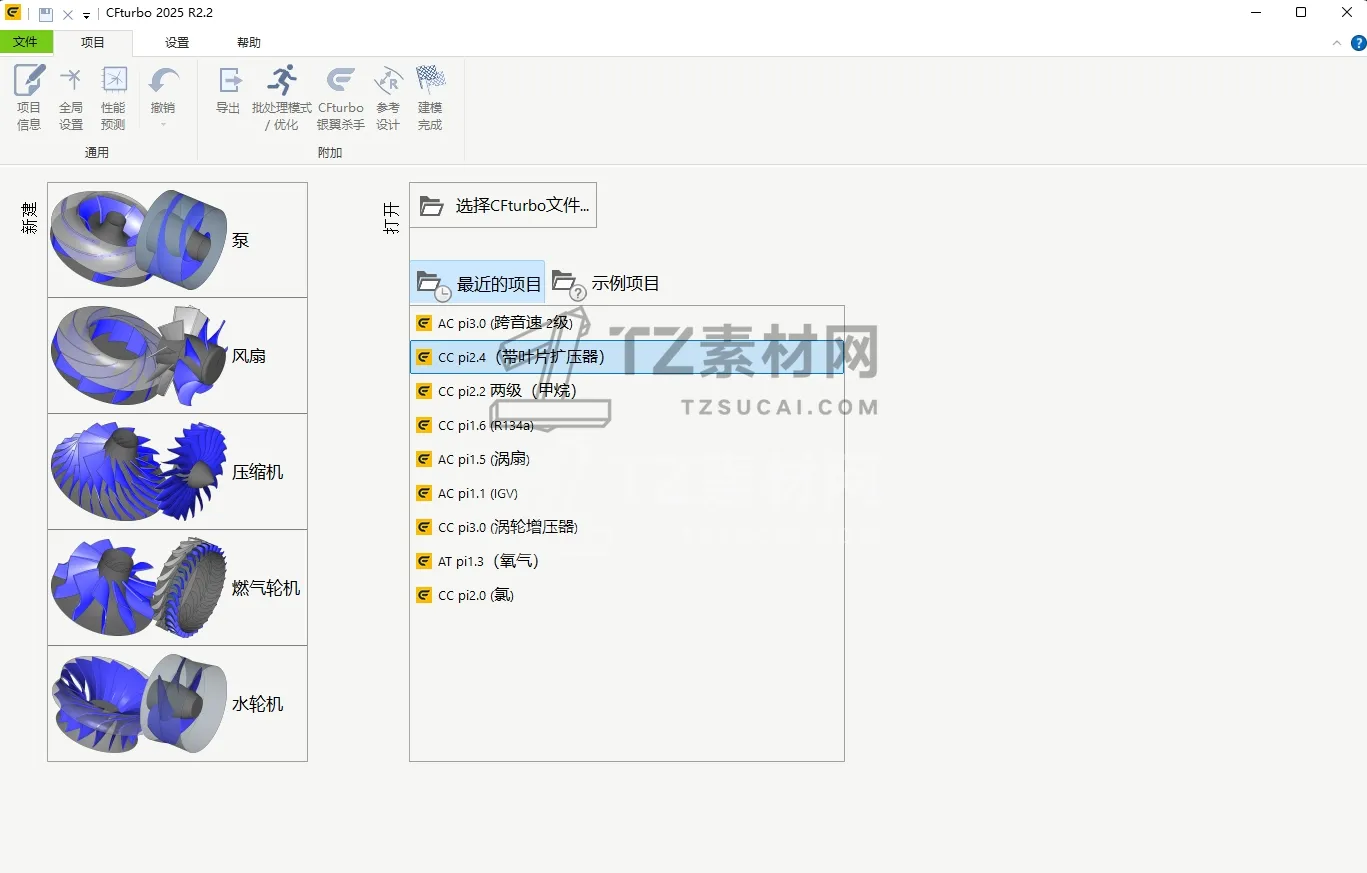Viewport: 1367px width, 873px height.
Task: Open help via the blue question mark
Action: click(x=1358, y=43)
